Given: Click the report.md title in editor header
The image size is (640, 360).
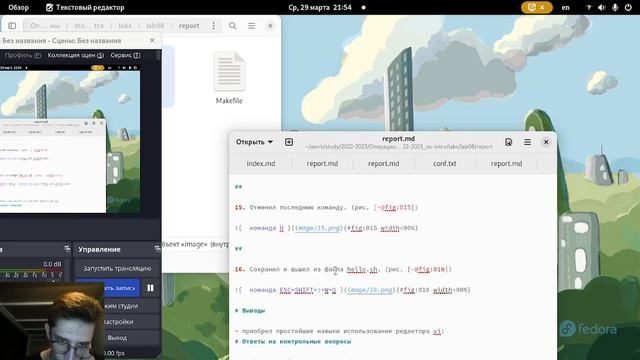Looking at the screenshot, I should click(398, 139).
